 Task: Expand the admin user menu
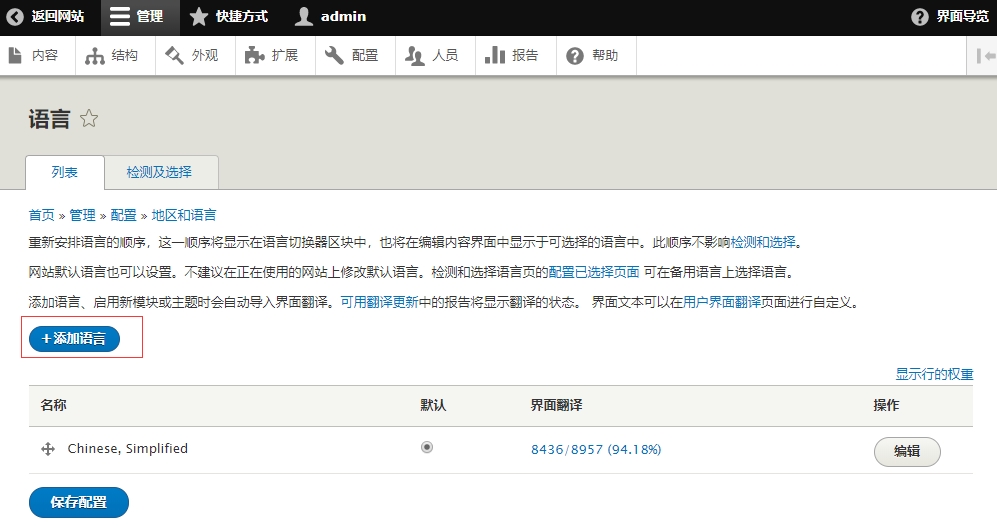tap(331, 17)
